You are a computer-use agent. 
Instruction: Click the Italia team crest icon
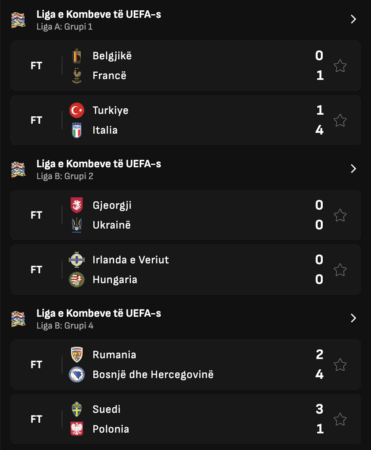coord(77,130)
